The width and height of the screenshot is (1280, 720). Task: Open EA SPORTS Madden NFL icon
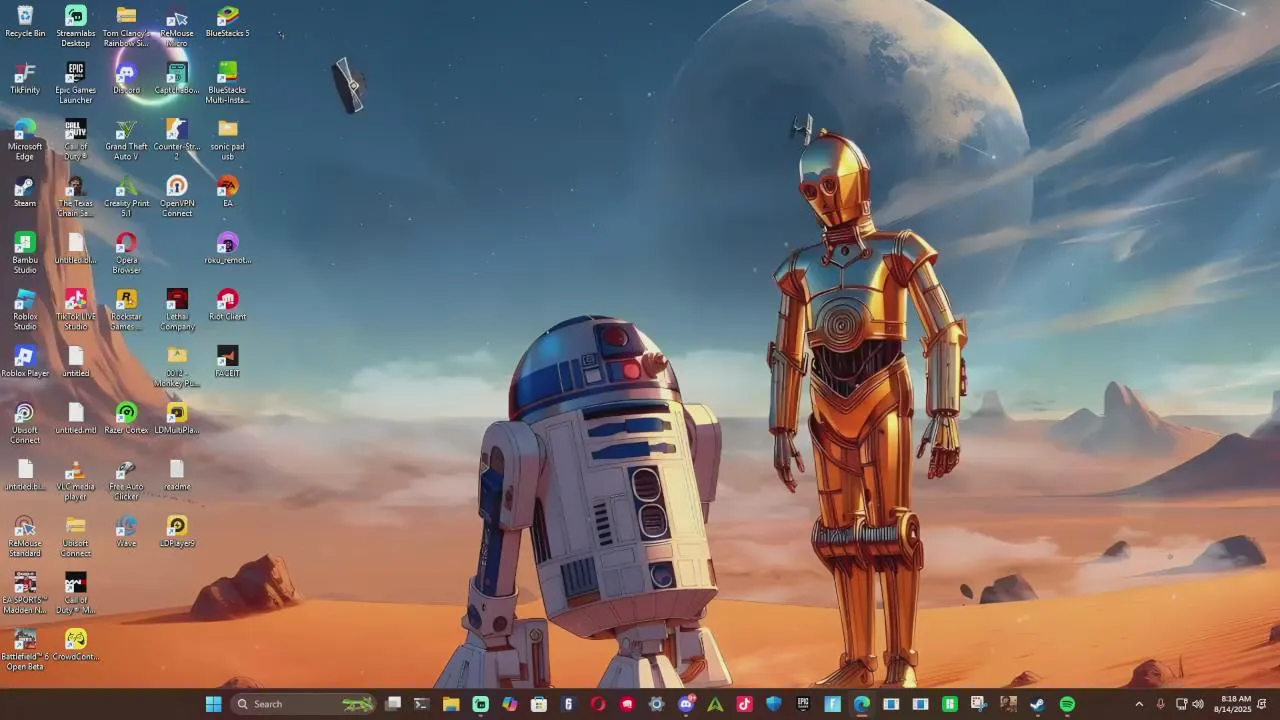point(25,594)
